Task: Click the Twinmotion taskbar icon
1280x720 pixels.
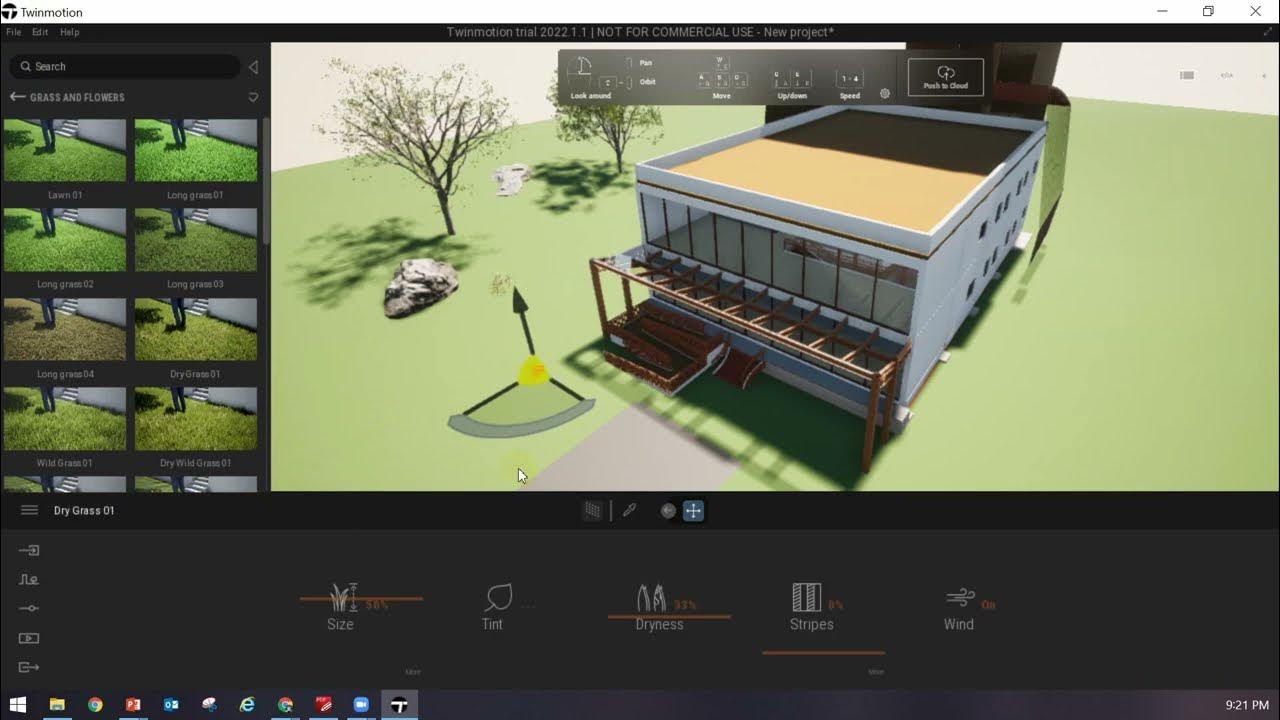Action: (x=399, y=705)
